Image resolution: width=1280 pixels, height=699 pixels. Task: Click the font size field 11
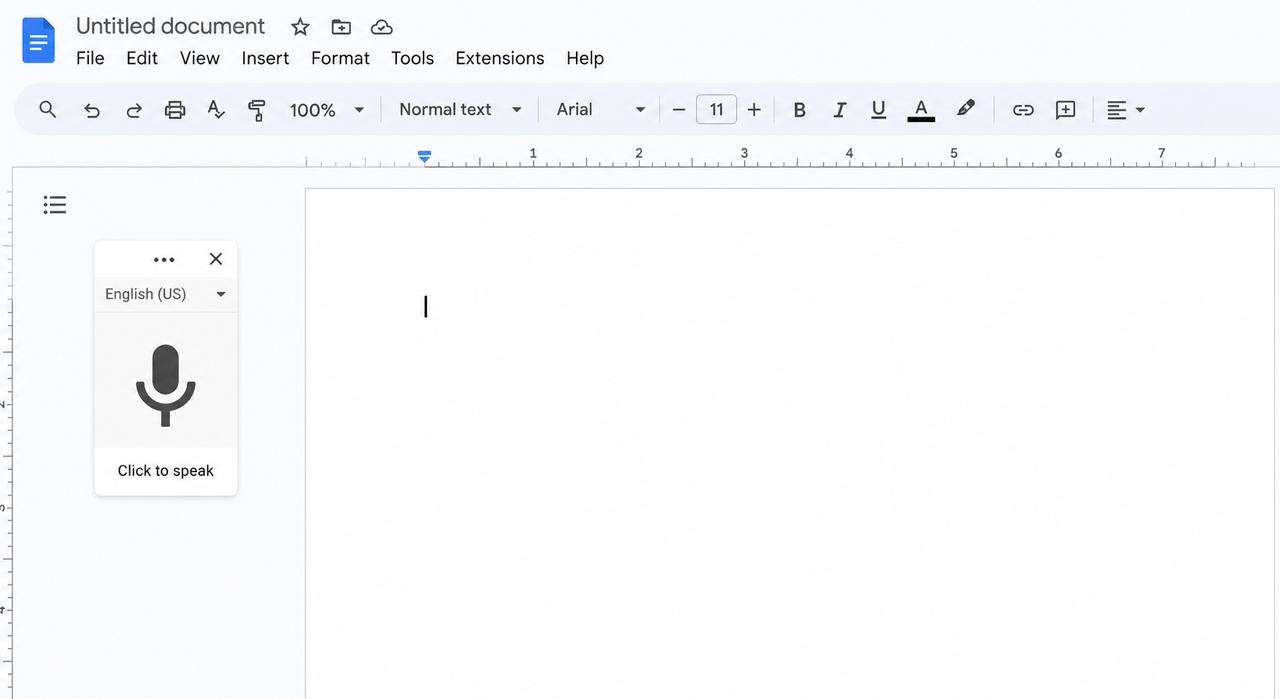pos(716,110)
